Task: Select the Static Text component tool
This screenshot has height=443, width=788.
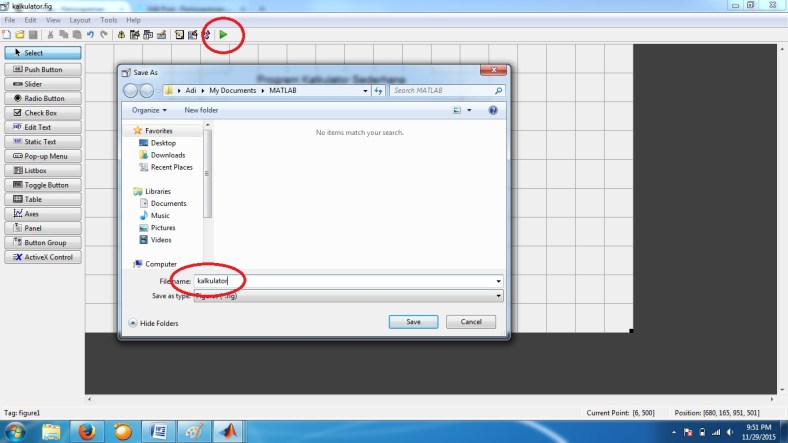Action: (x=42, y=142)
